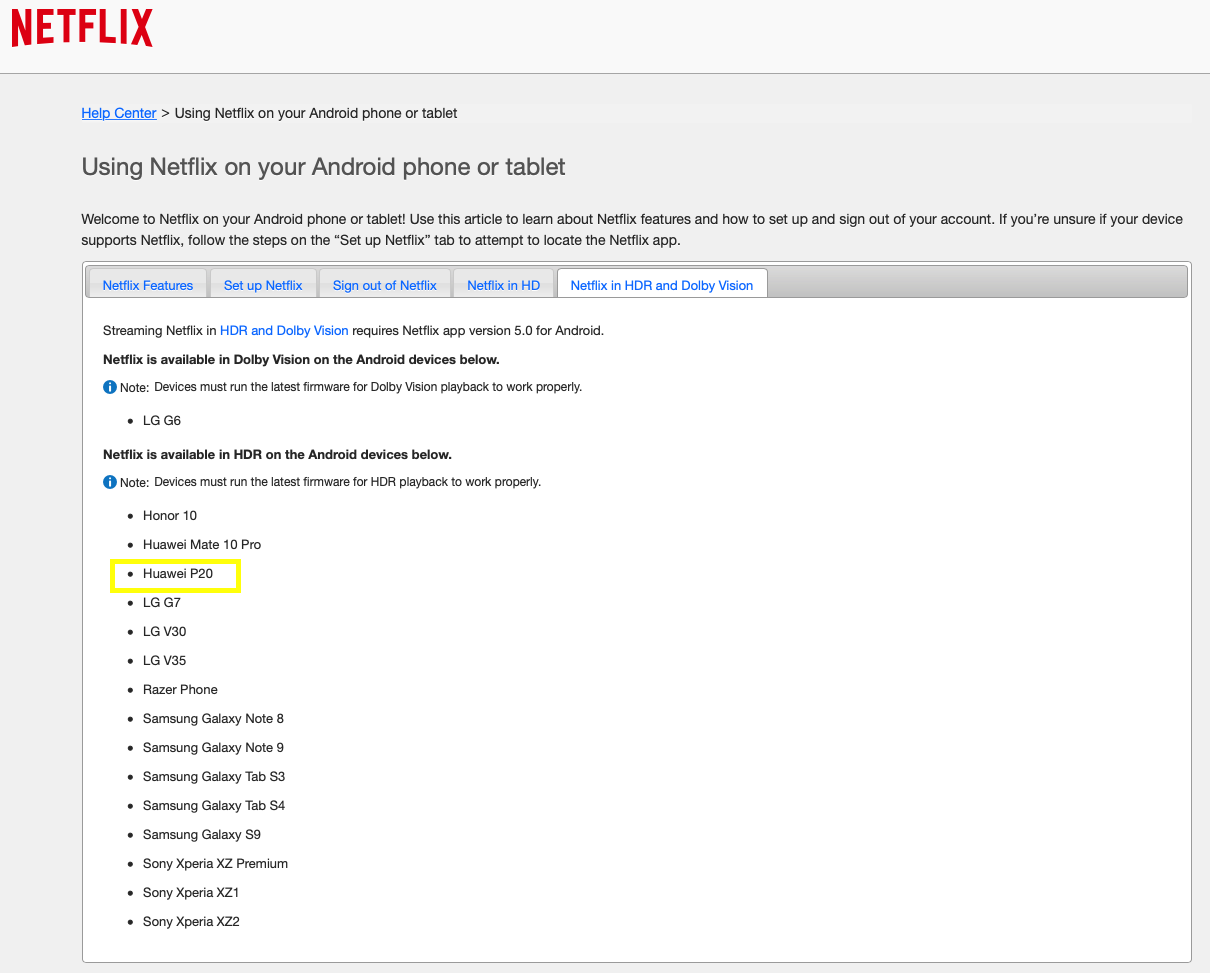Open the Sign out of Netflix tab
Screen dimensions: 1210x973
click(x=385, y=285)
